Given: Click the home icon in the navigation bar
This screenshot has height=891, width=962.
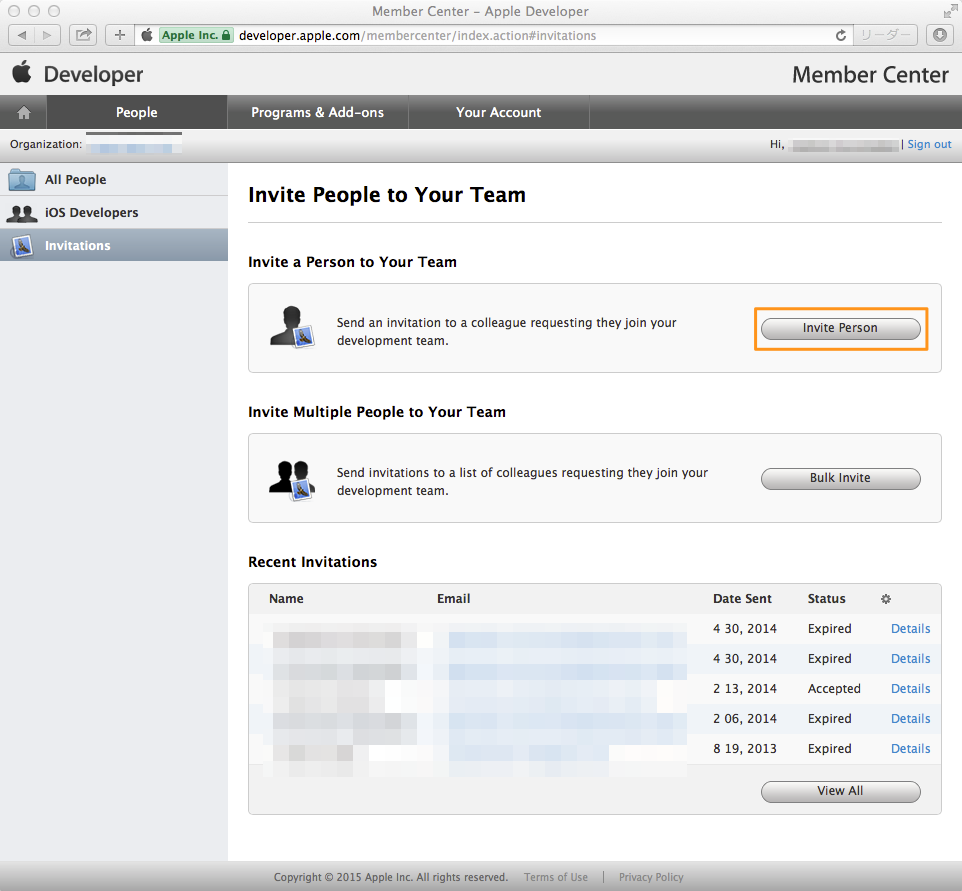Looking at the screenshot, I should [x=22, y=111].
